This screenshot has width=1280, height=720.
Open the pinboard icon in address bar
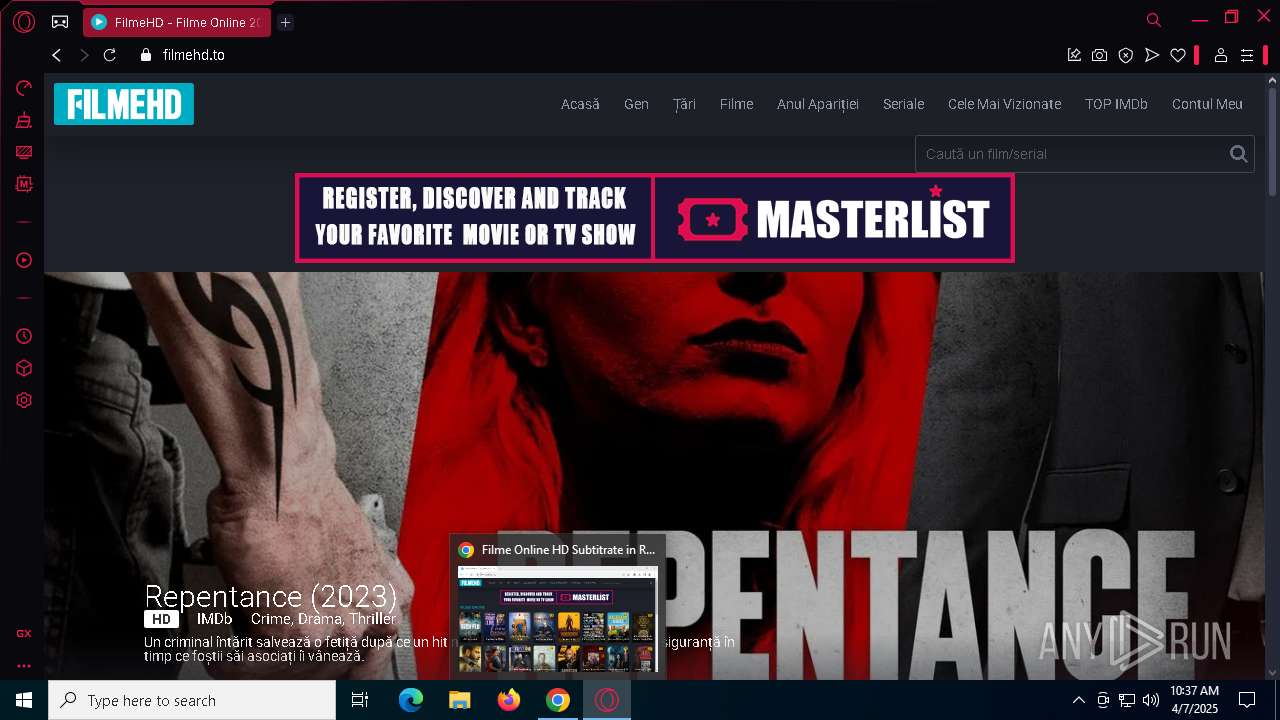[x=1074, y=55]
